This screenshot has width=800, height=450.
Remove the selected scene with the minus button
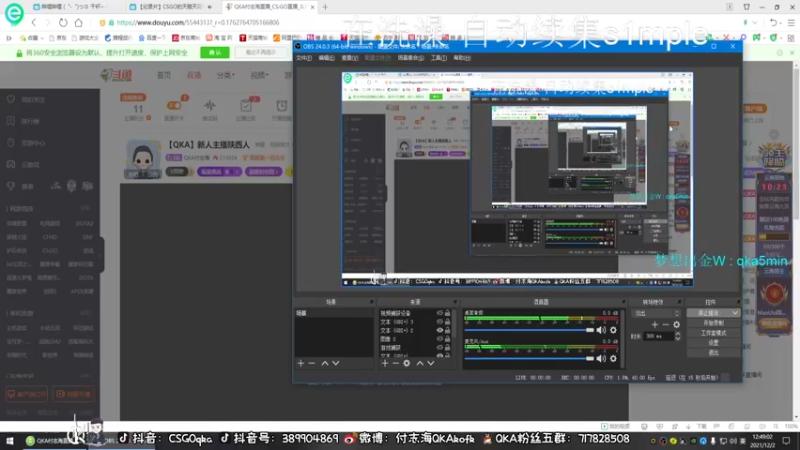click(312, 363)
